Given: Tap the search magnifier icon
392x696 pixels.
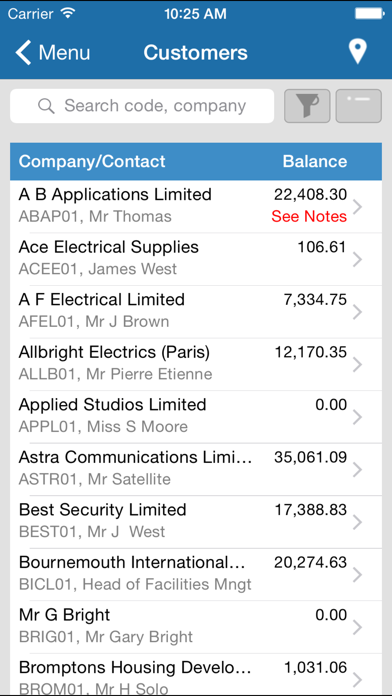Looking at the screenshot, I should [46, 106].
